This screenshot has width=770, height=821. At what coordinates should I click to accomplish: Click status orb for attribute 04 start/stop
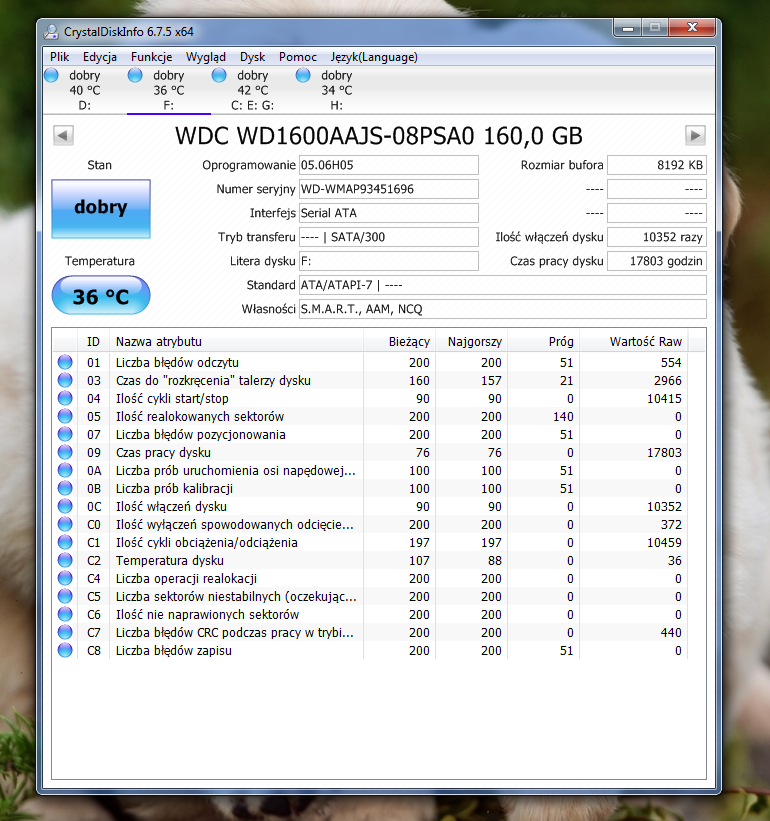65,398
